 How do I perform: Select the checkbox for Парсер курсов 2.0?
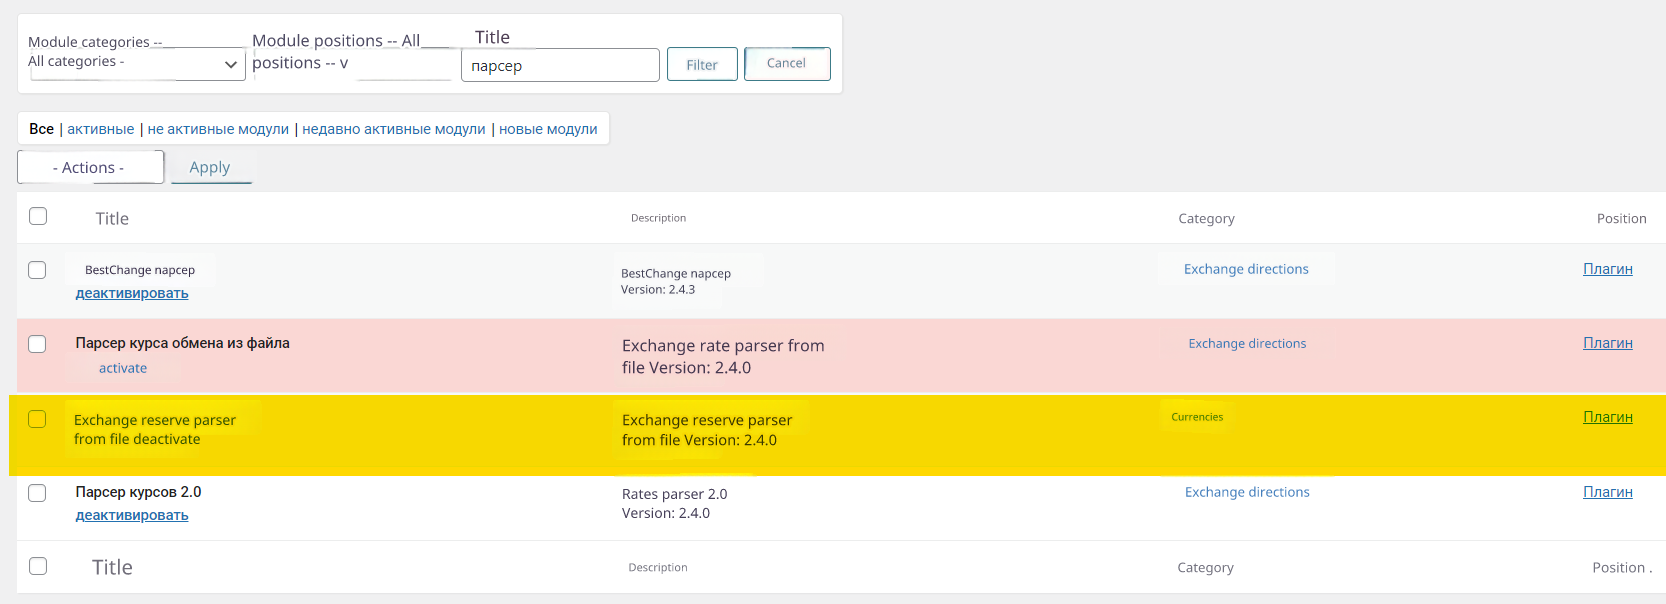pos(37,493)
